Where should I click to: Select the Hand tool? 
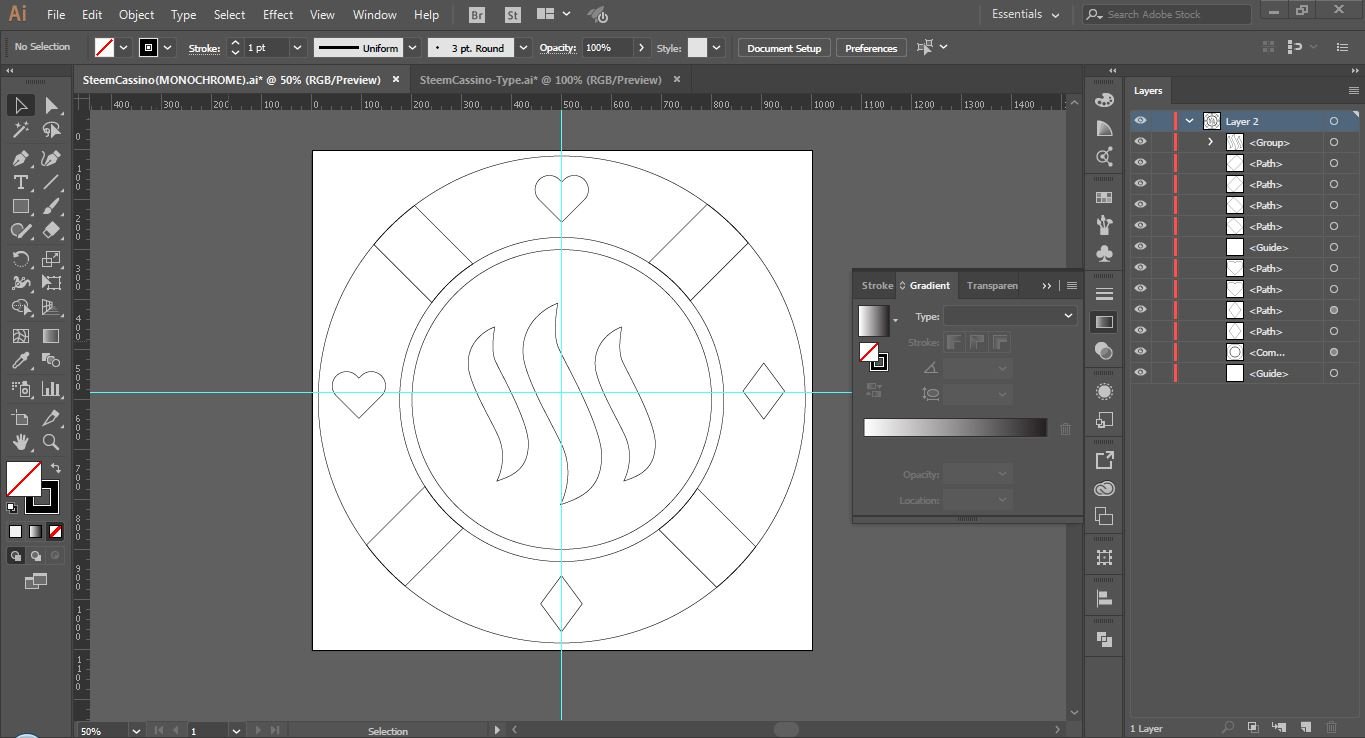click(x=20, y=442)
